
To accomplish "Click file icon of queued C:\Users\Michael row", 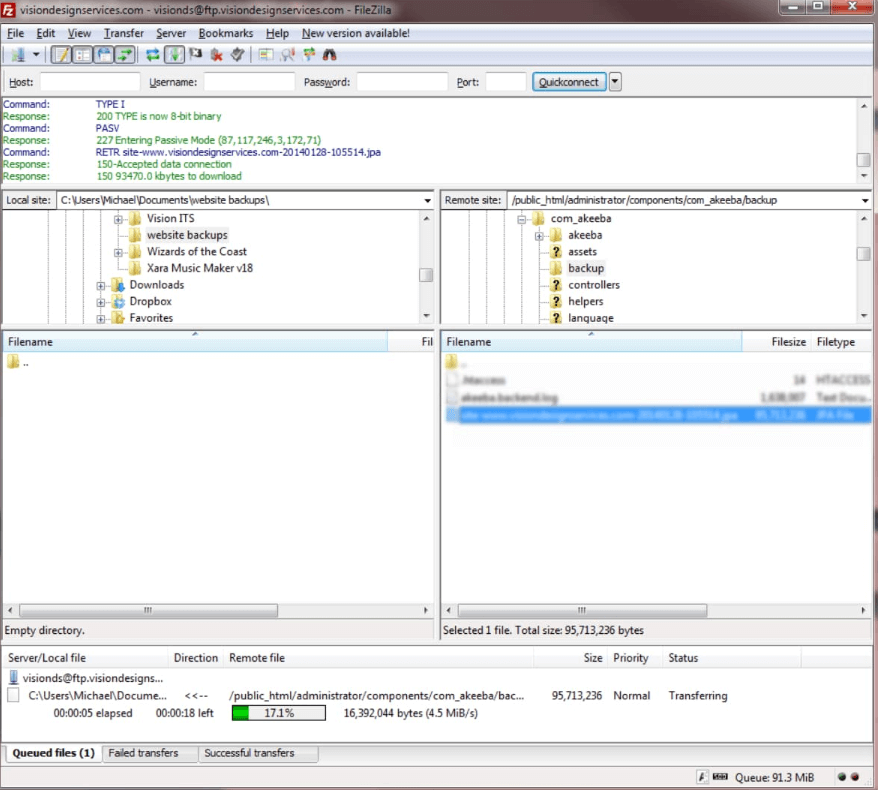I will pyautogui.click(x=13, y=695).
